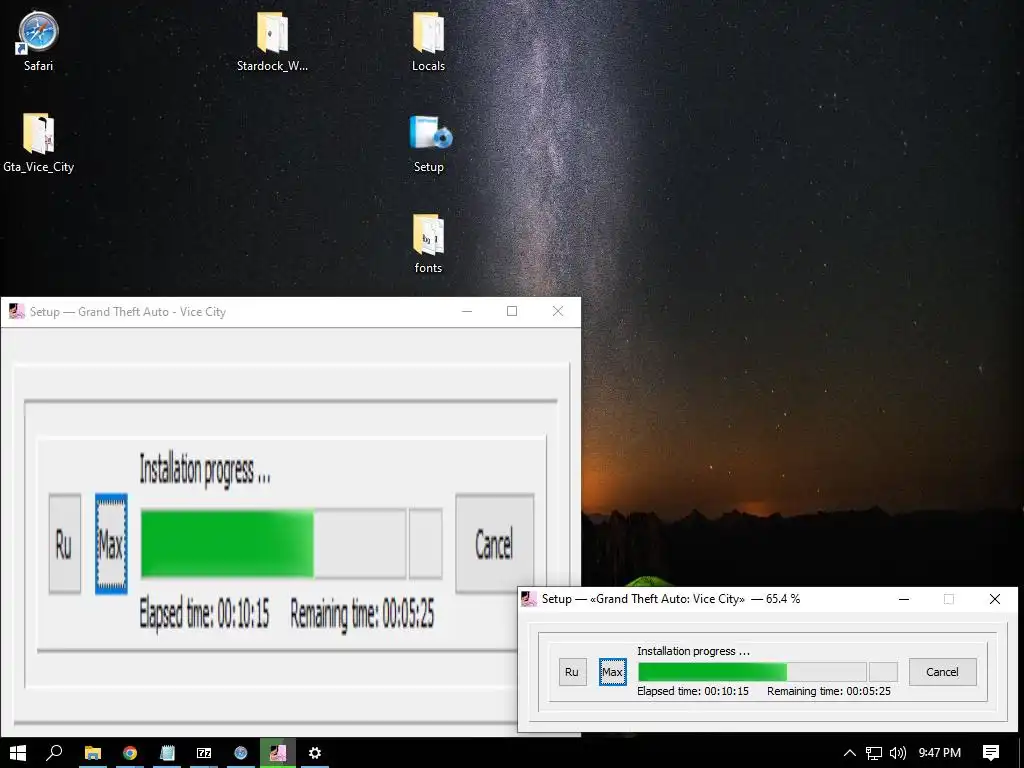Image resolution: width=1024 pixels, height=768 pixels.
Task: Click Cancel in the large setup window
Action: [494, 543]
